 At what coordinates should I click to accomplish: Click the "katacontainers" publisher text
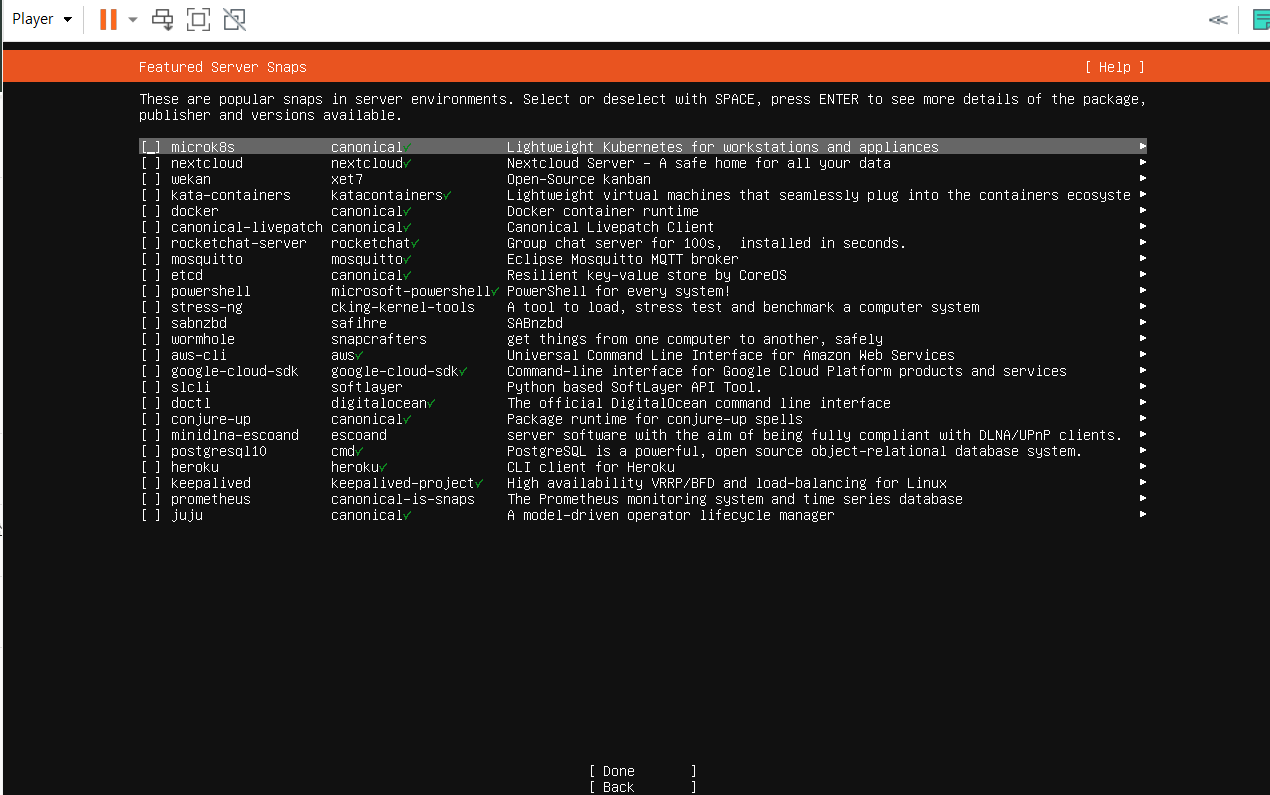click(x=387, y=195)
